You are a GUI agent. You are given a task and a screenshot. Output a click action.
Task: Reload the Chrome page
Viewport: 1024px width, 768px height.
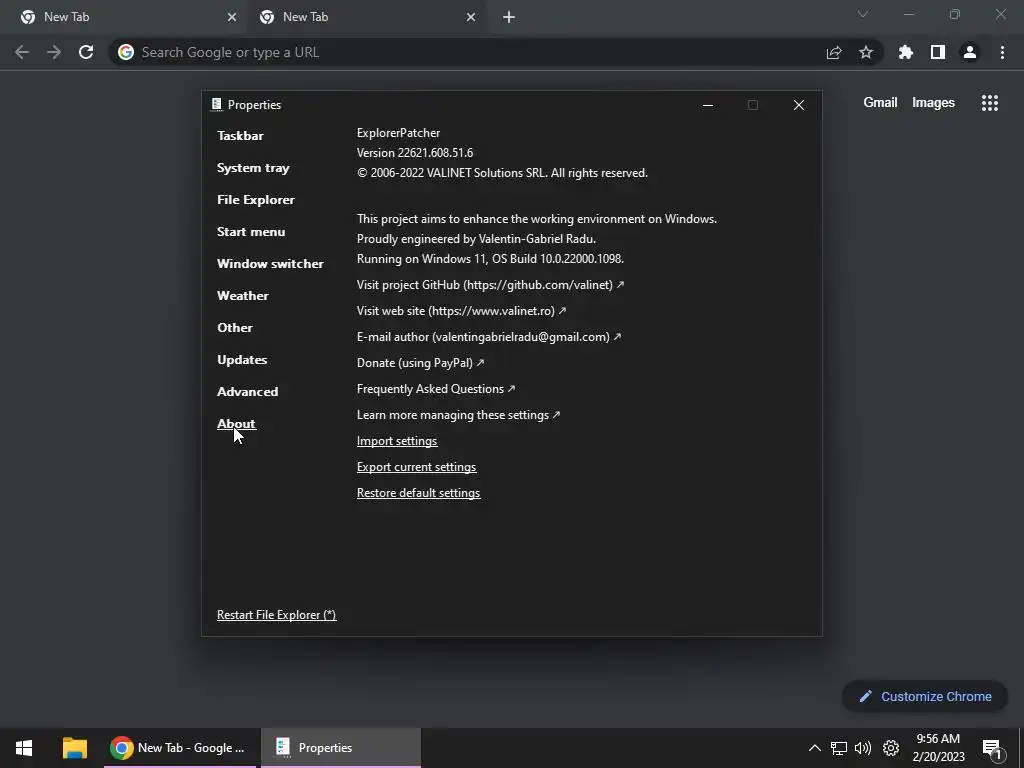[x=86, y=52]
